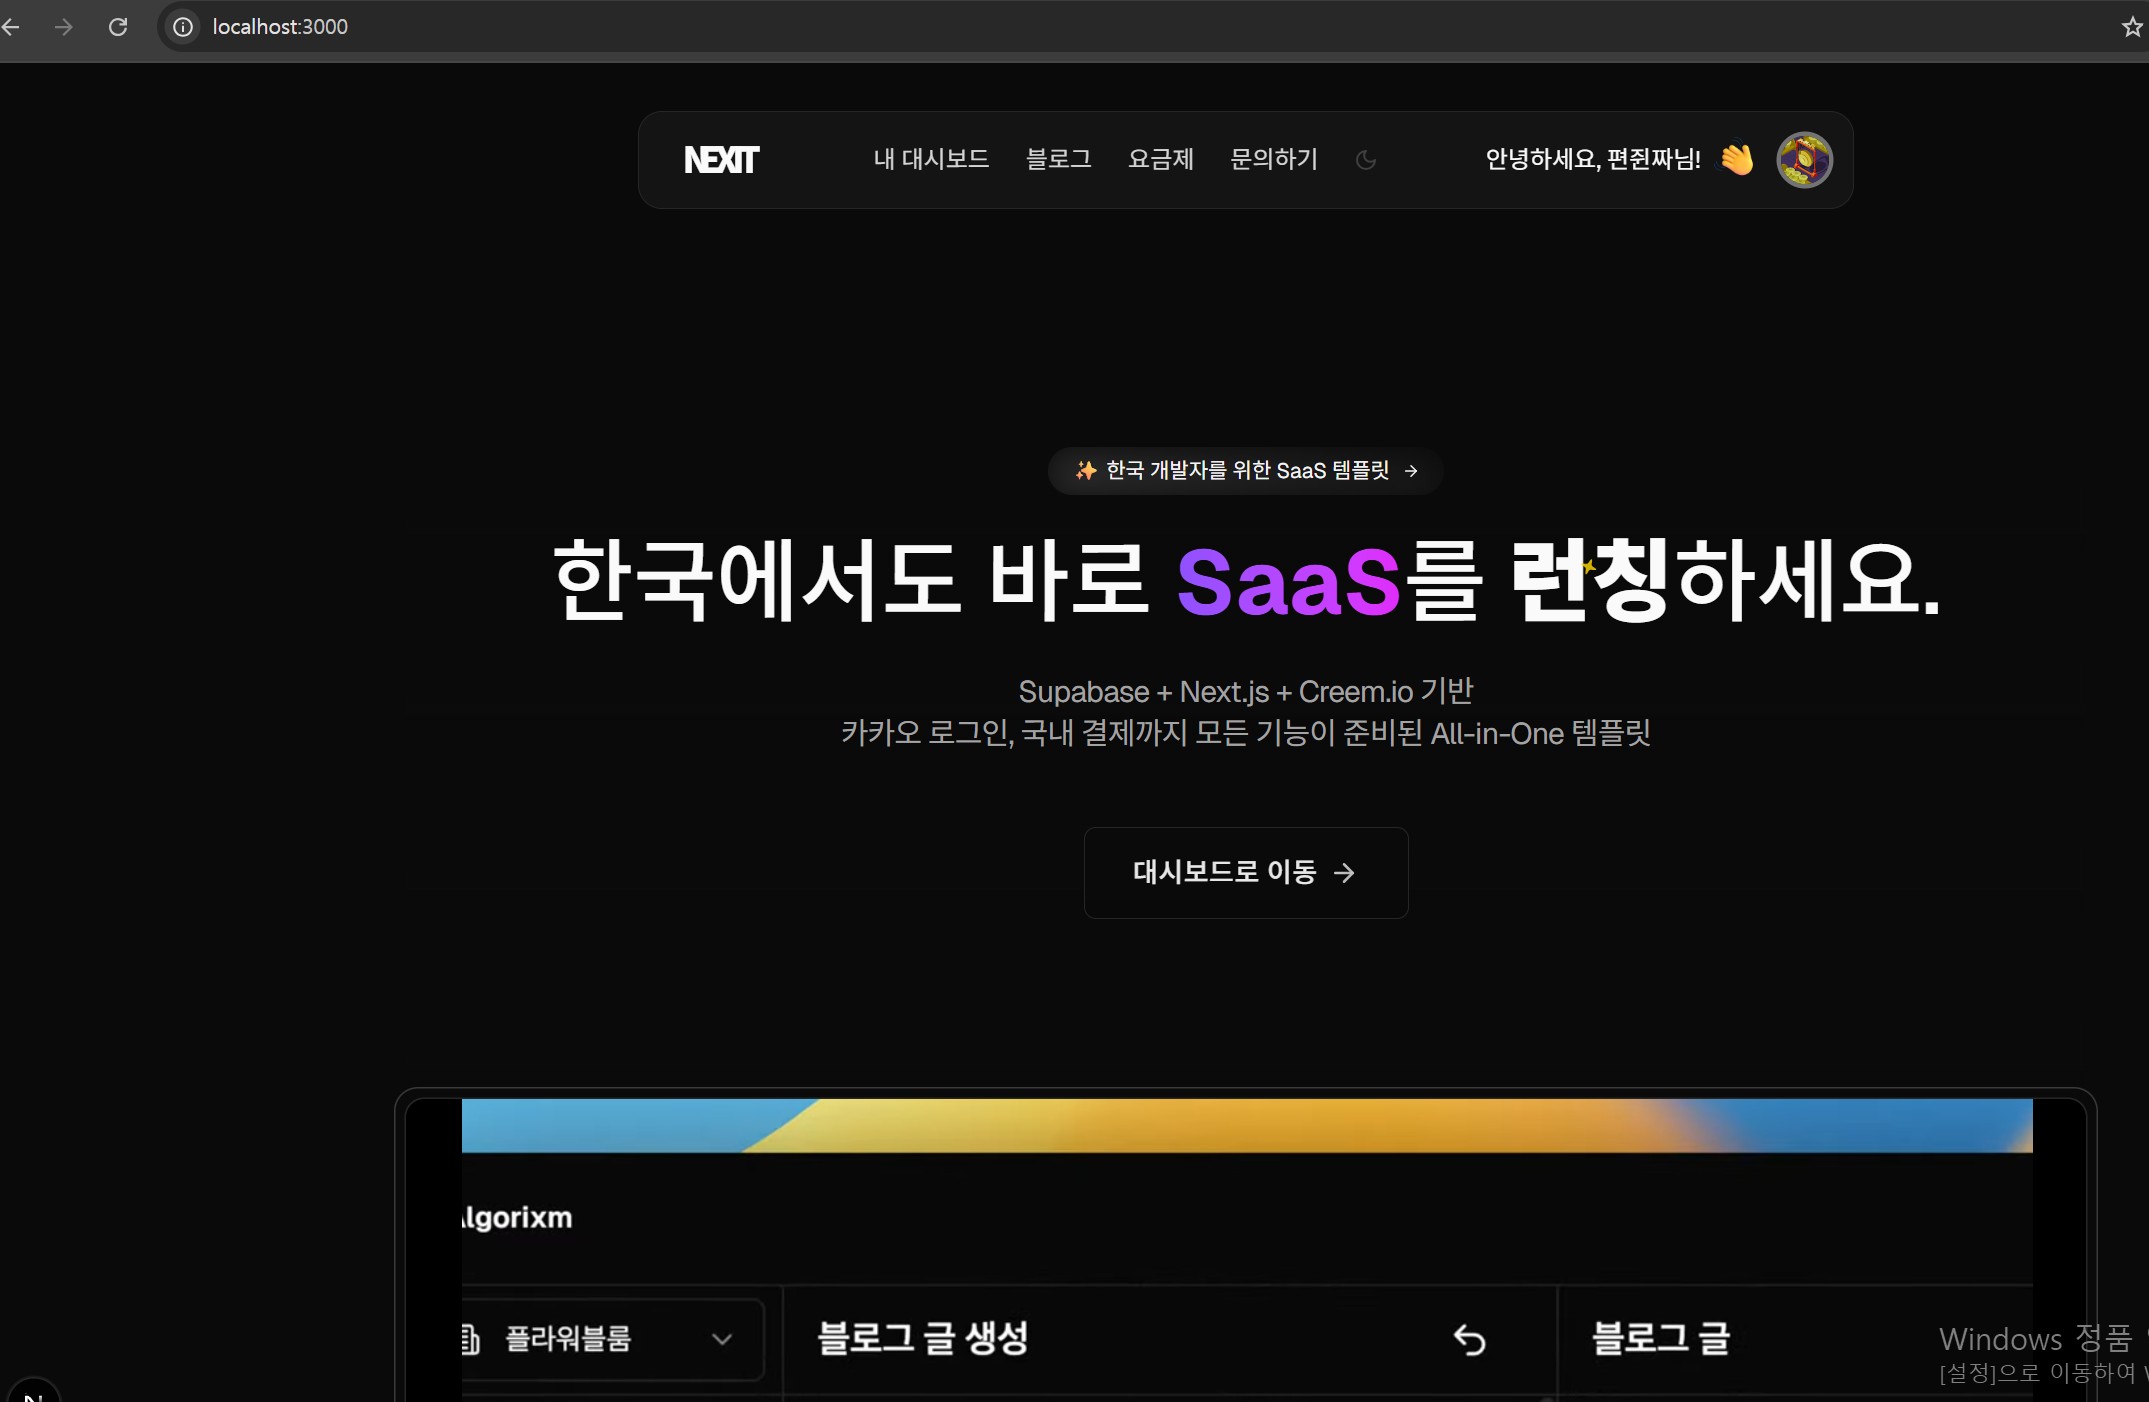Toggle dark mode with moon icon
Viewport: 2149px width, 1402px height.
click(1366, 160)
